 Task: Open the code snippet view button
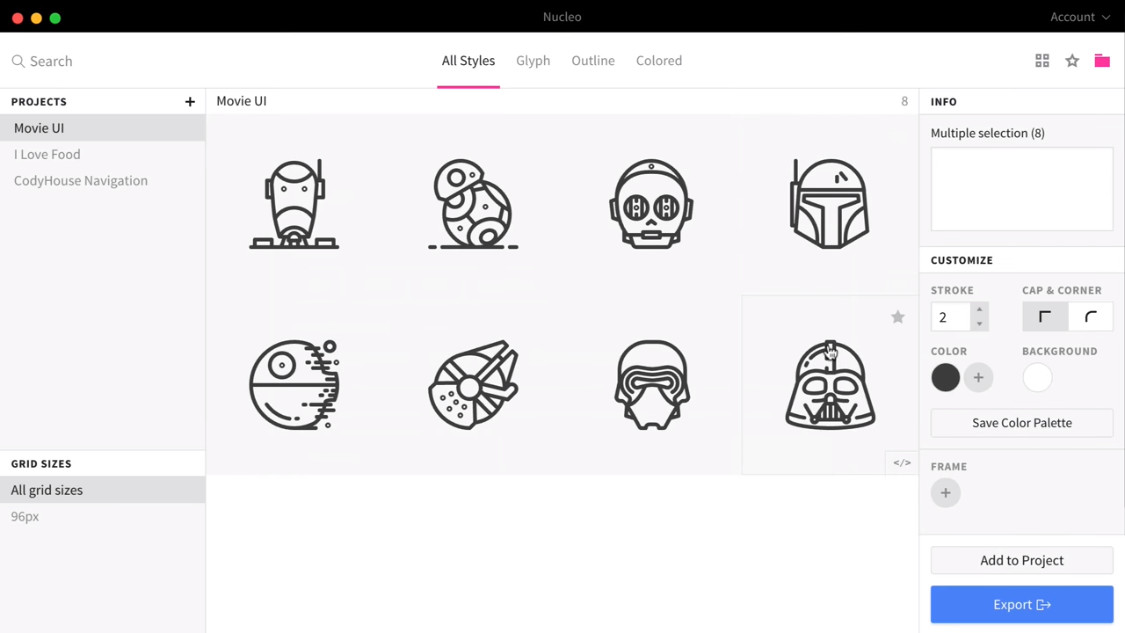pyautogui.click(x=902, y=463)
